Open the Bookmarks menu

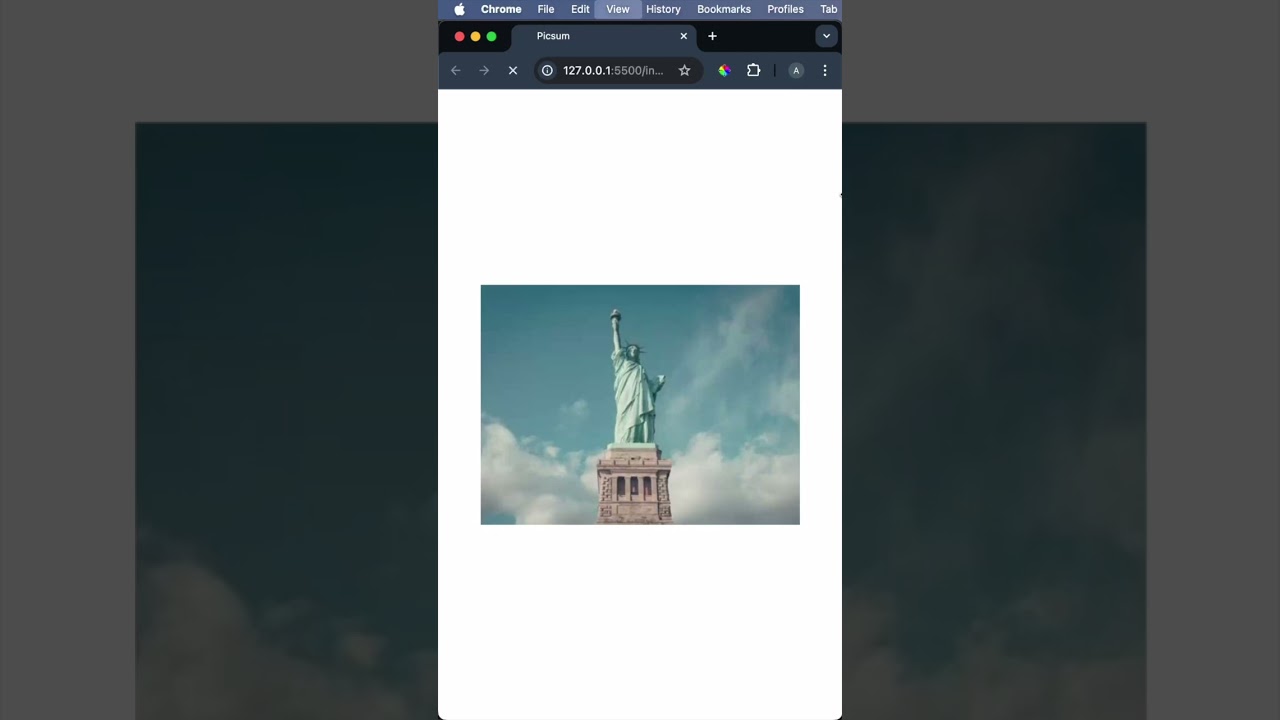tap(724, 9)
